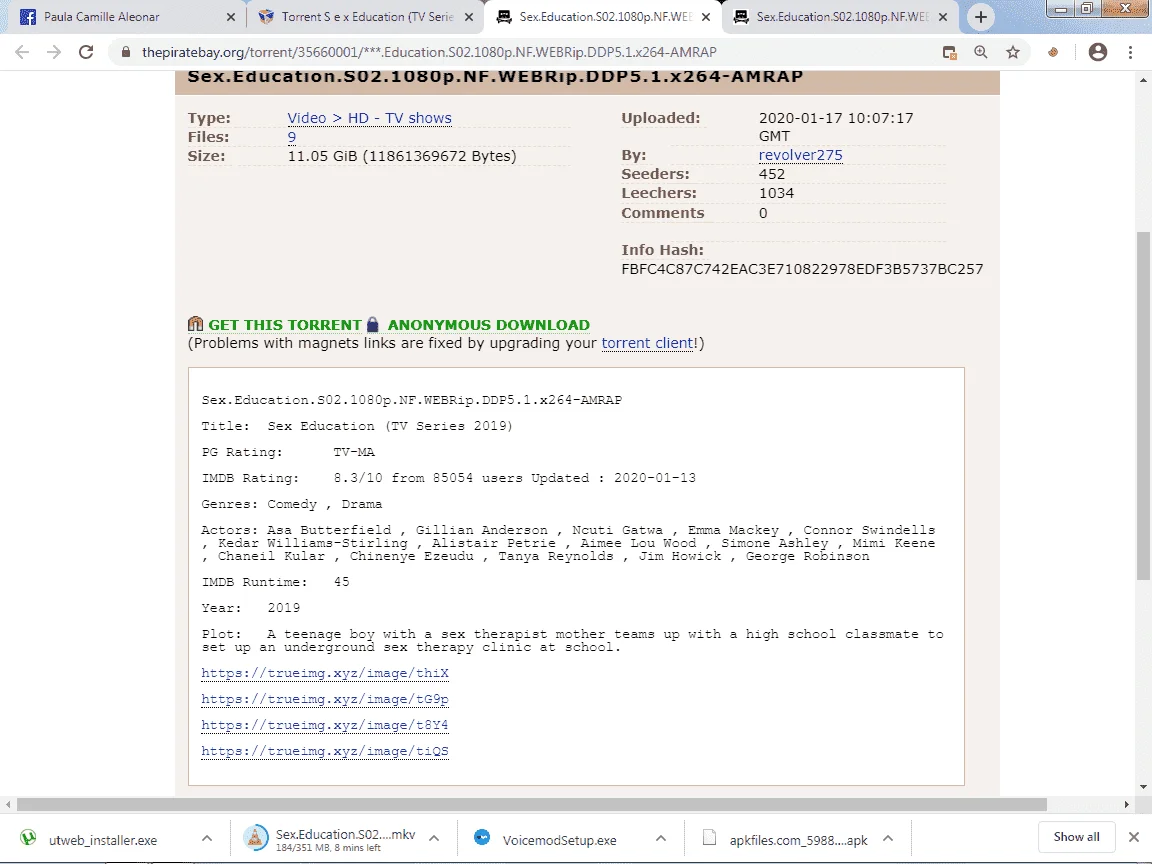Click the zoom magnifier icon in address bar
1152x864 pixels.
981,52
